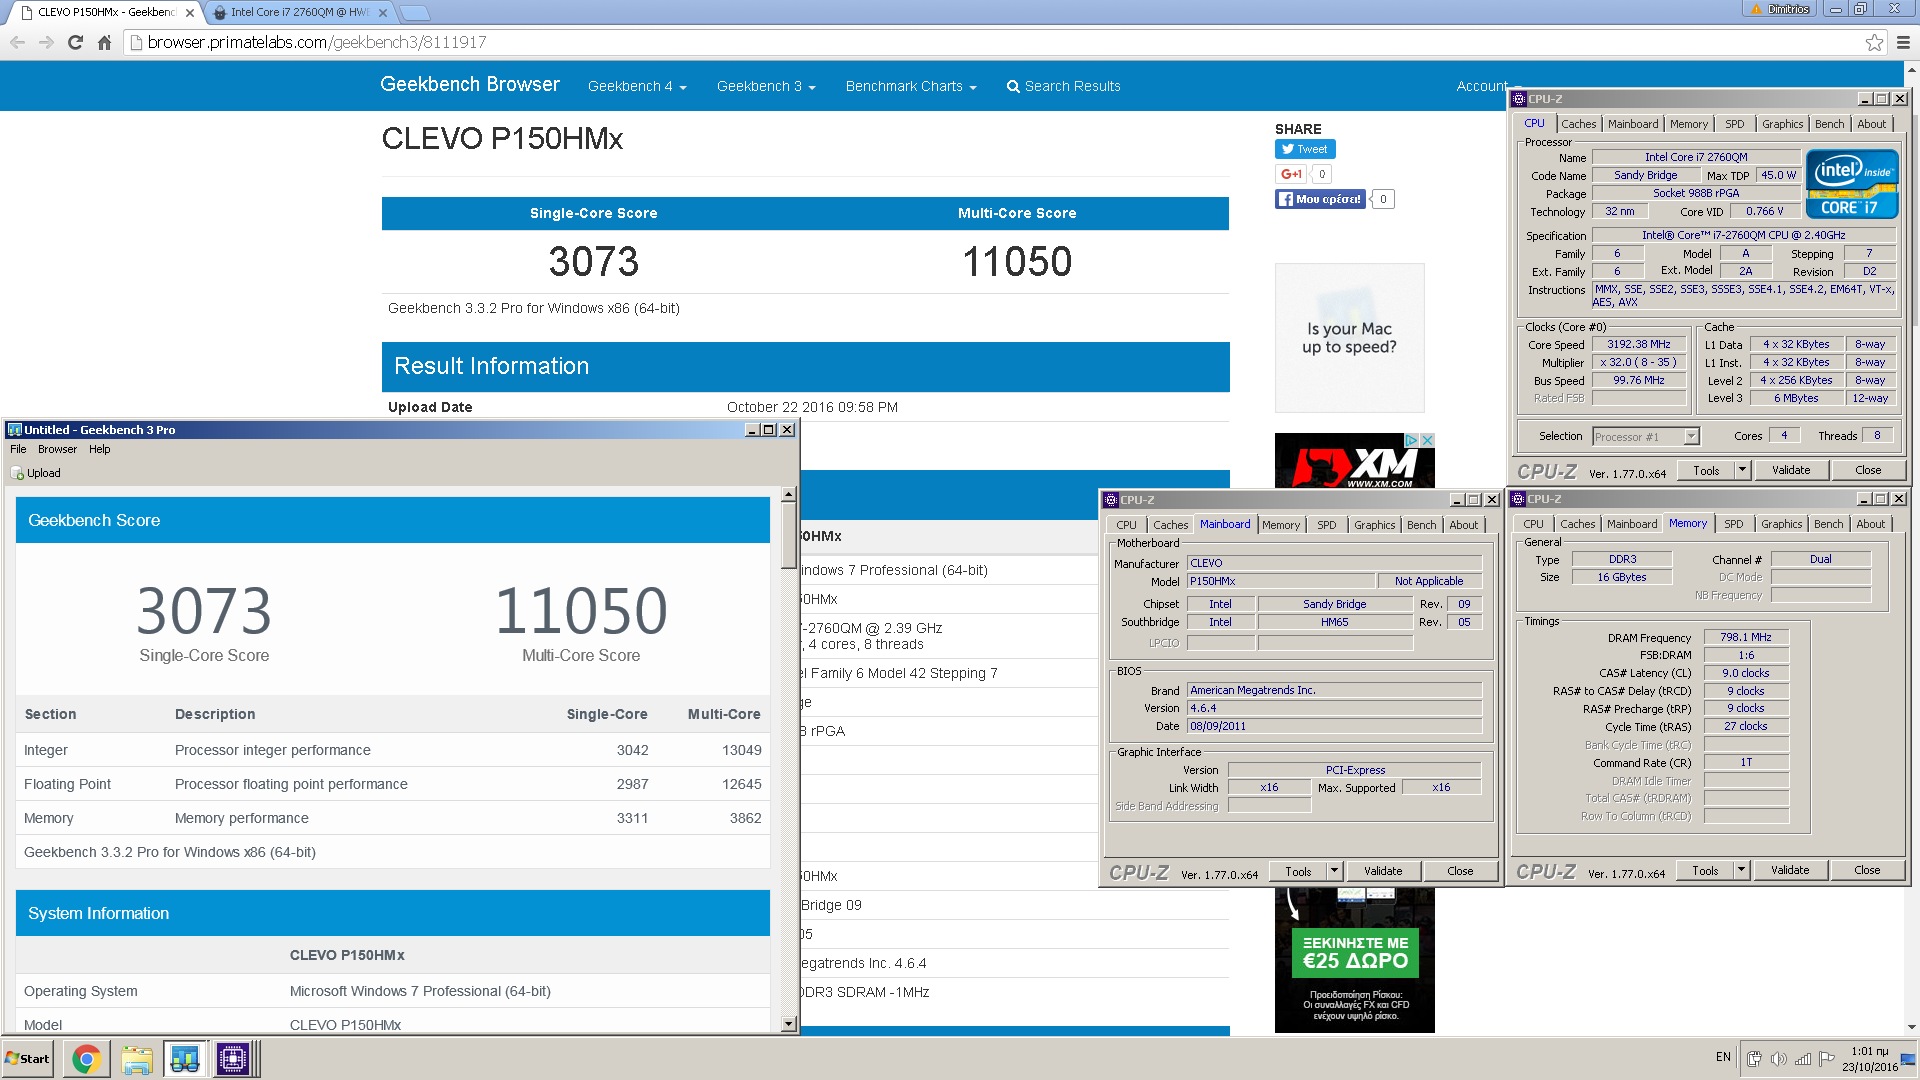Open the Geekbench taskbar item
The width and height of the screenshot is (1920, 1080).
(x=185, y=1059)
